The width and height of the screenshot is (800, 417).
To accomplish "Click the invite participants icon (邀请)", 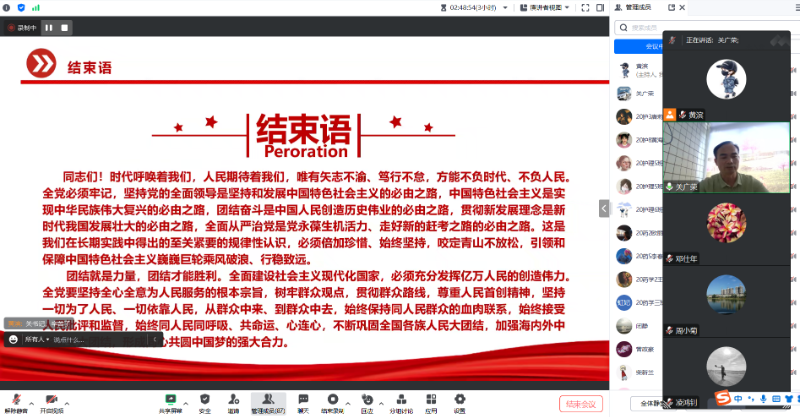I will click(233, 401).
